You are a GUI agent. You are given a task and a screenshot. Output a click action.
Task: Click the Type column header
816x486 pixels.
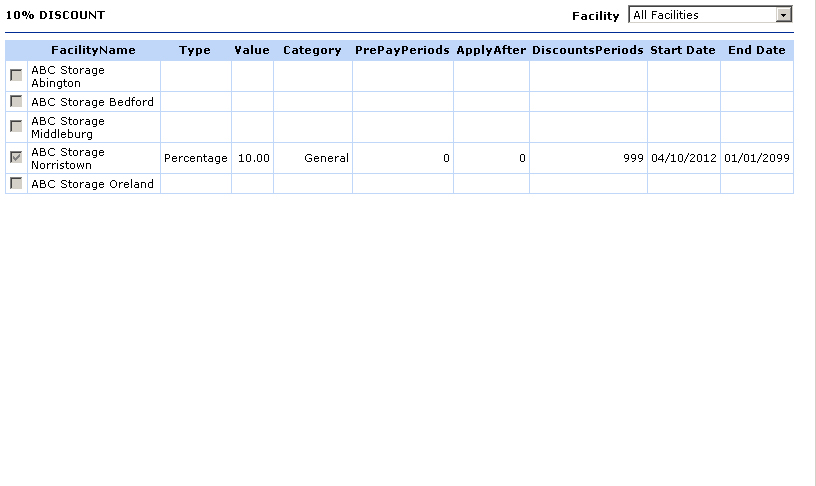pos(195,50)
